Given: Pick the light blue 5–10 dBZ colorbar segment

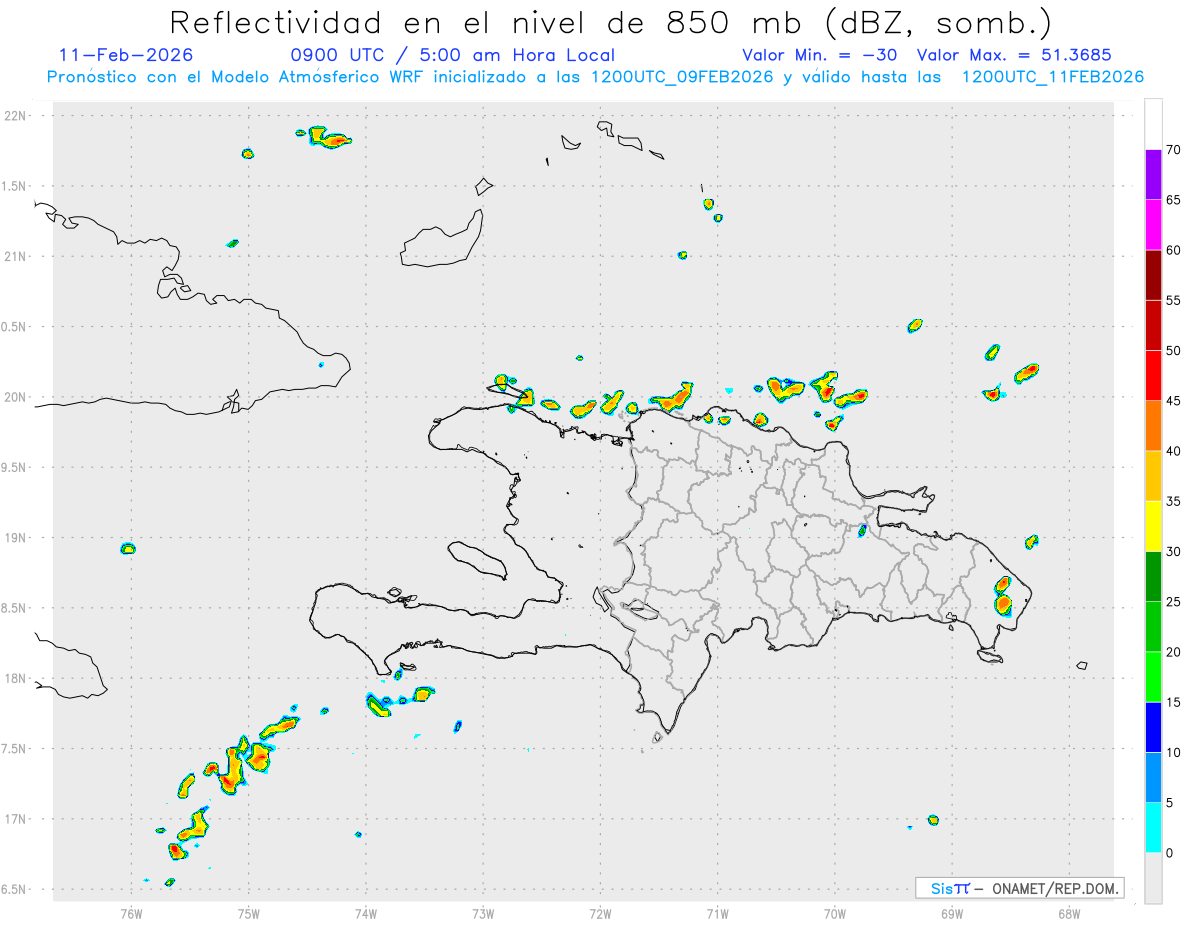Looking at the screenshot, I should (x=1153, y=778).
